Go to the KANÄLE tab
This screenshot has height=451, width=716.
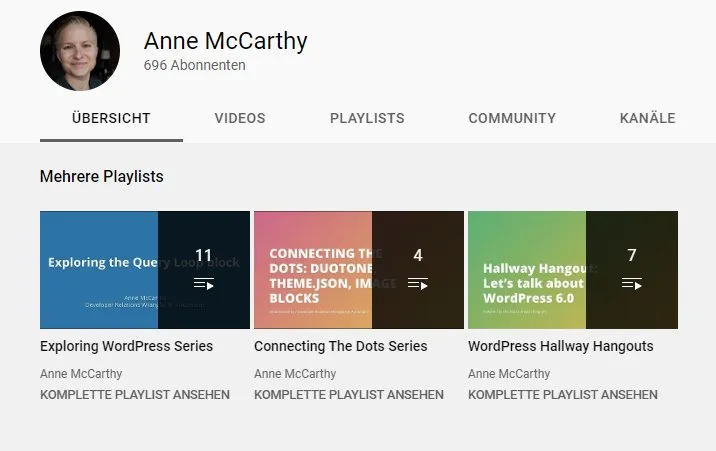click(x=648, y=118)
